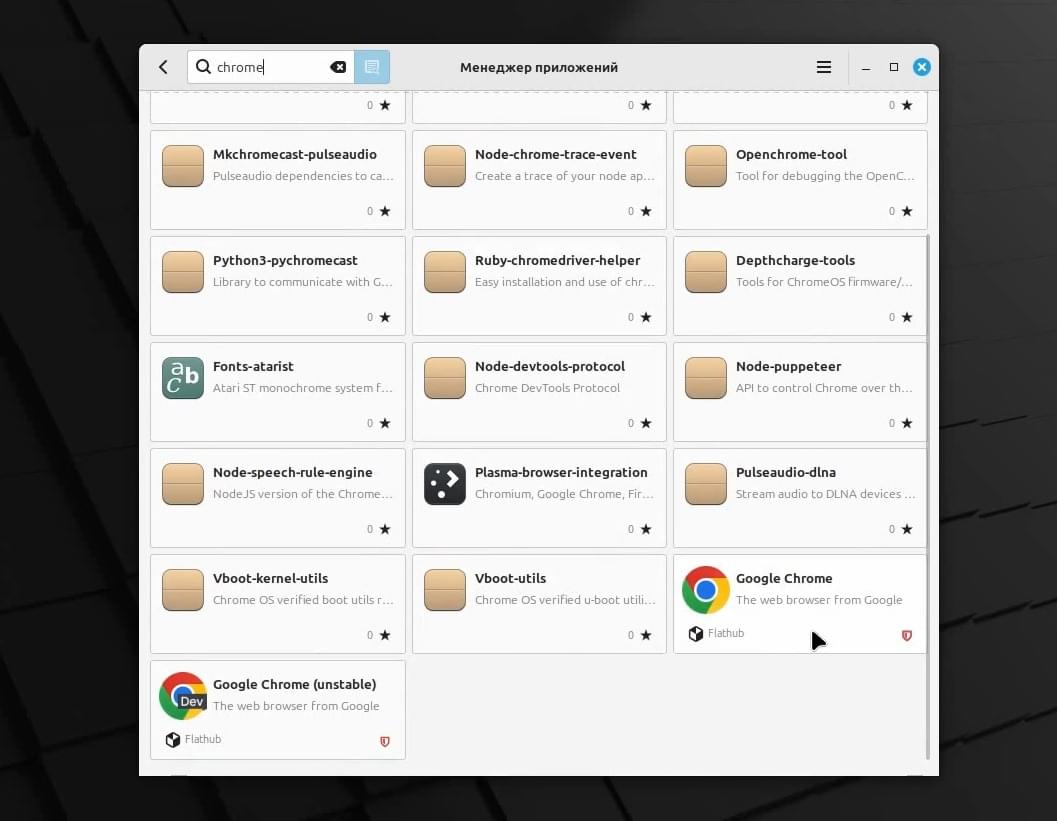The image size is (1057, 821).
Task: Clear the chrome search text
Action: (x=338, y=67)
